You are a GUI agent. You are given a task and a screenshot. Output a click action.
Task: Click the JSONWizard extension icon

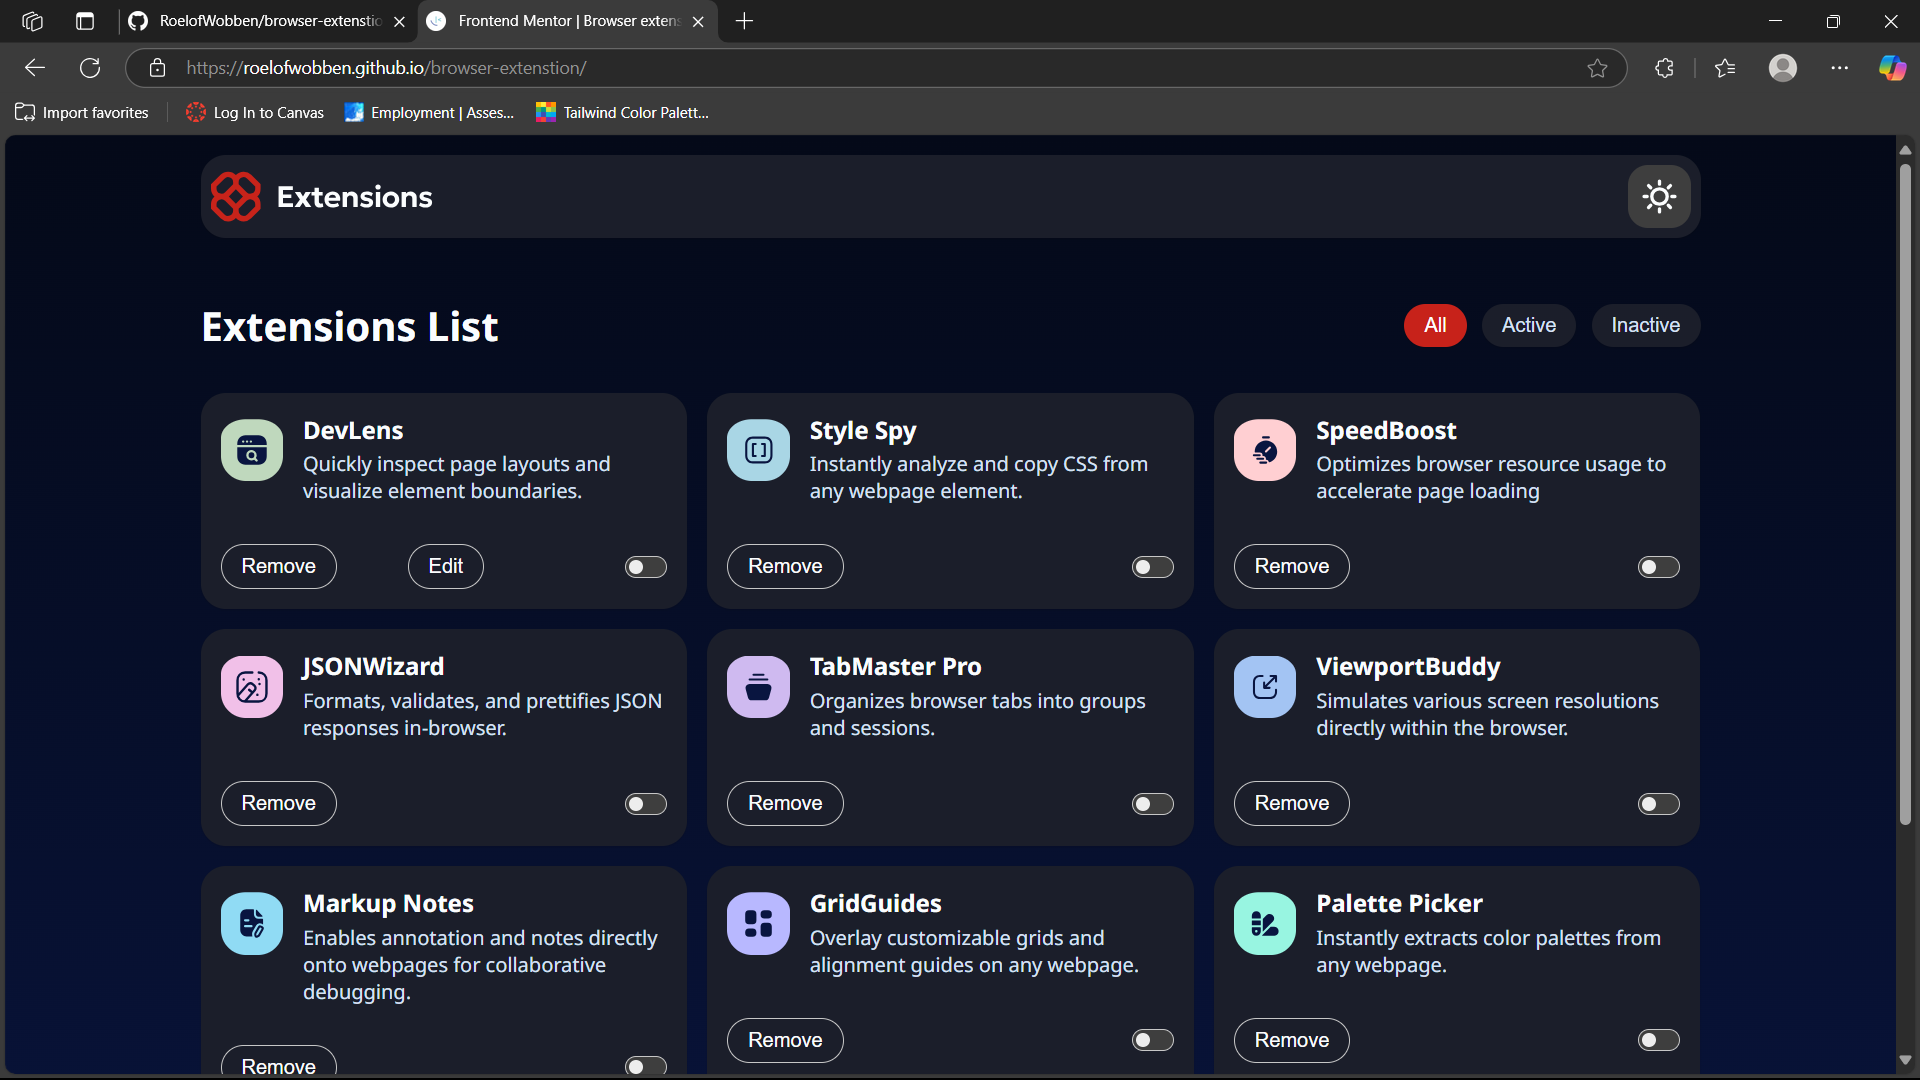coord(252,687)
